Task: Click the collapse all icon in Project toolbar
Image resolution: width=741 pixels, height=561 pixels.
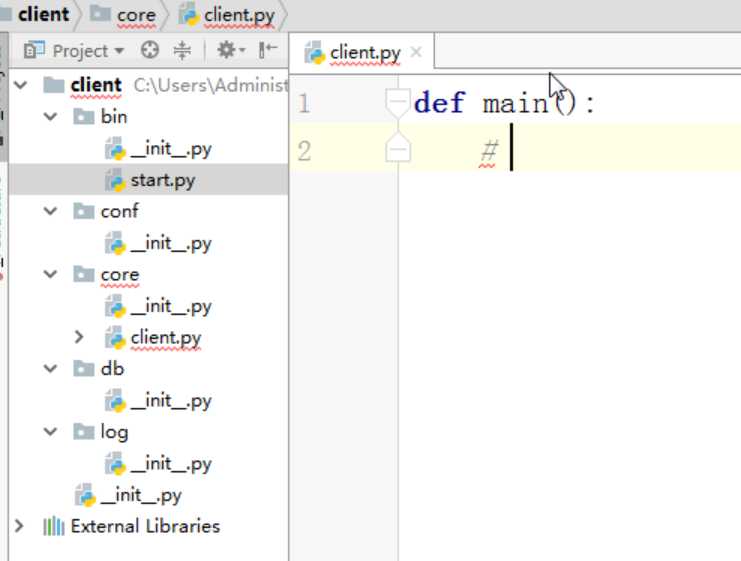Action: [x=182, y=50]
